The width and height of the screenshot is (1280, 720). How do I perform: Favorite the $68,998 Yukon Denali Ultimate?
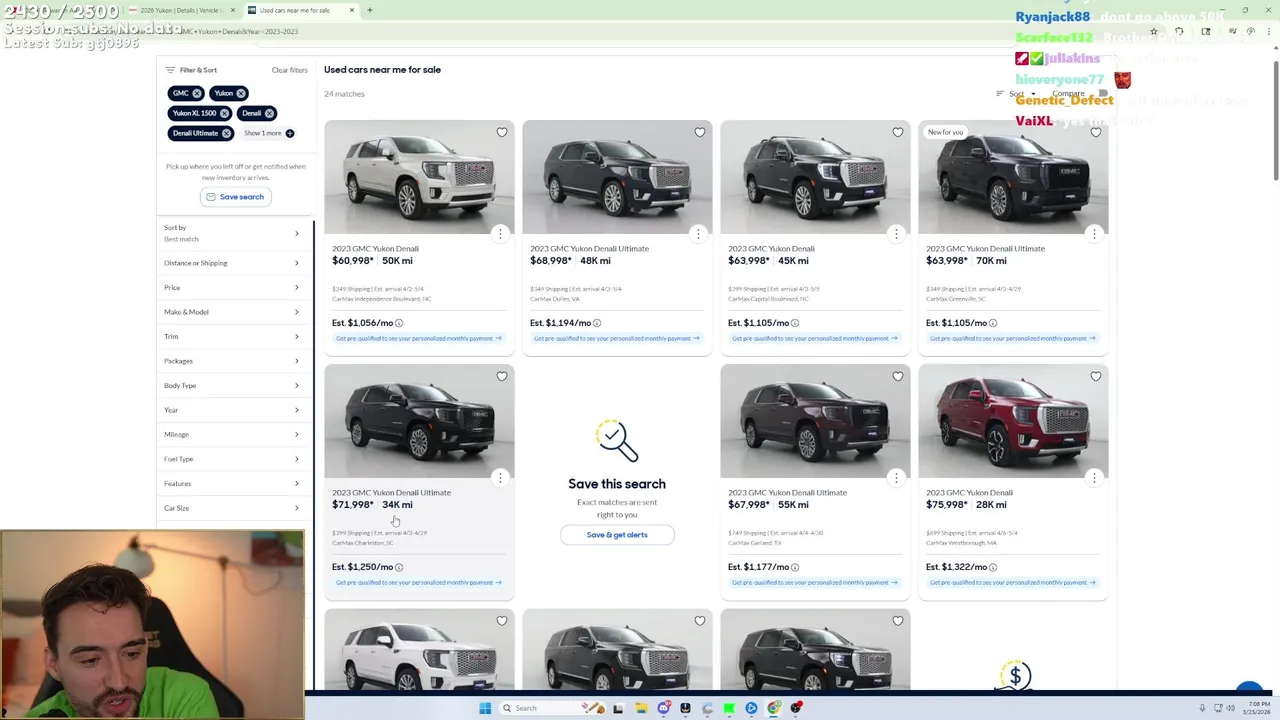coord(700,132)
